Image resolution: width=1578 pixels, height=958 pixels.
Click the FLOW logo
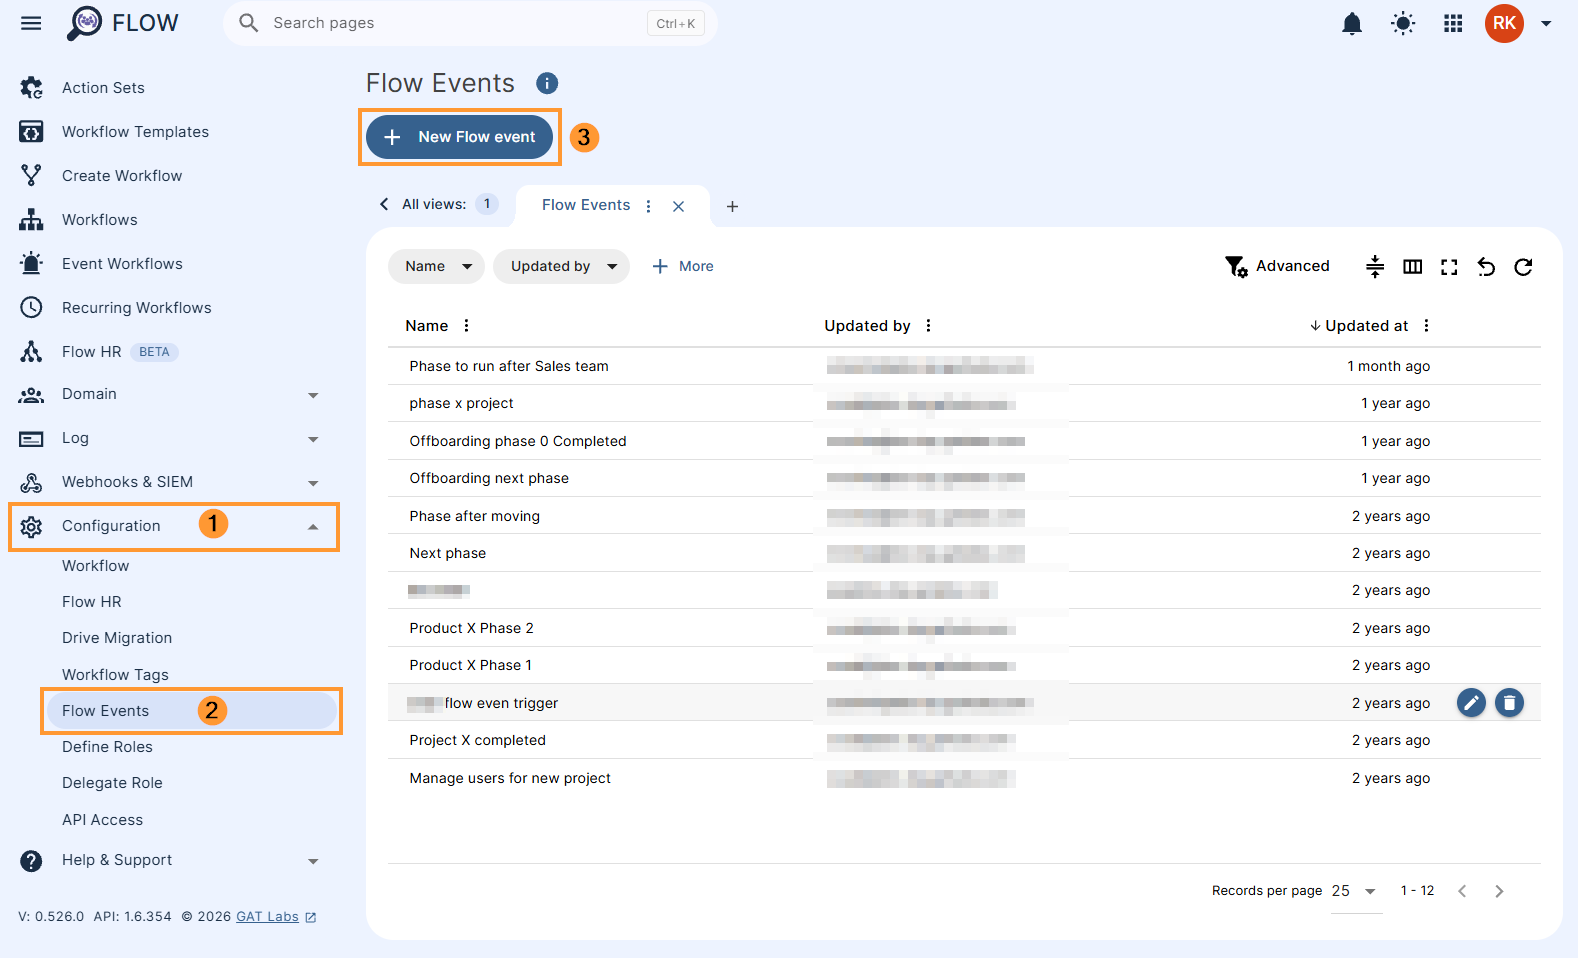pos(122,23)
